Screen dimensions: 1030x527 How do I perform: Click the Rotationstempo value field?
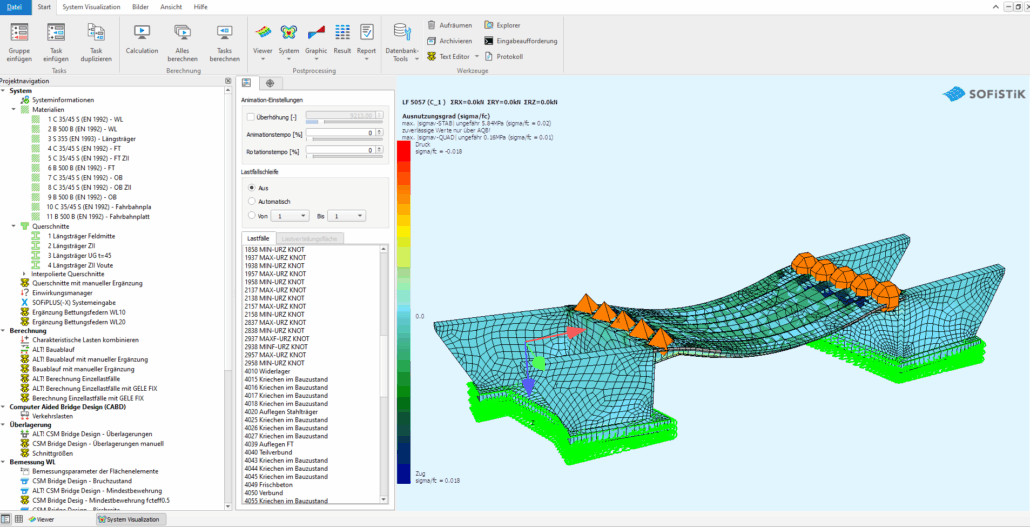[x=341, y=150]
